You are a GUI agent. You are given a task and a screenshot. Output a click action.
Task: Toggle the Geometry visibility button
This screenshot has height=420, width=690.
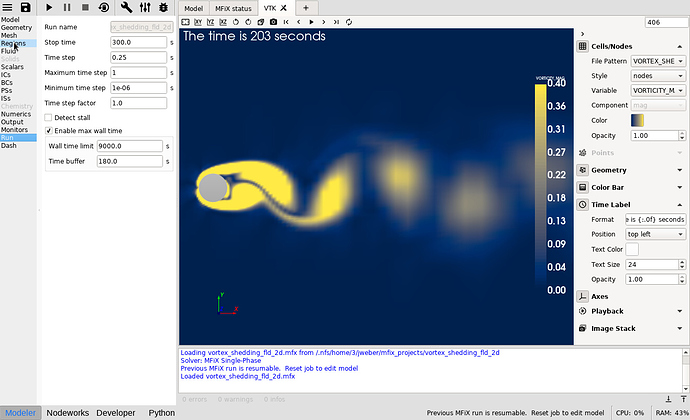tap(583, 170)
